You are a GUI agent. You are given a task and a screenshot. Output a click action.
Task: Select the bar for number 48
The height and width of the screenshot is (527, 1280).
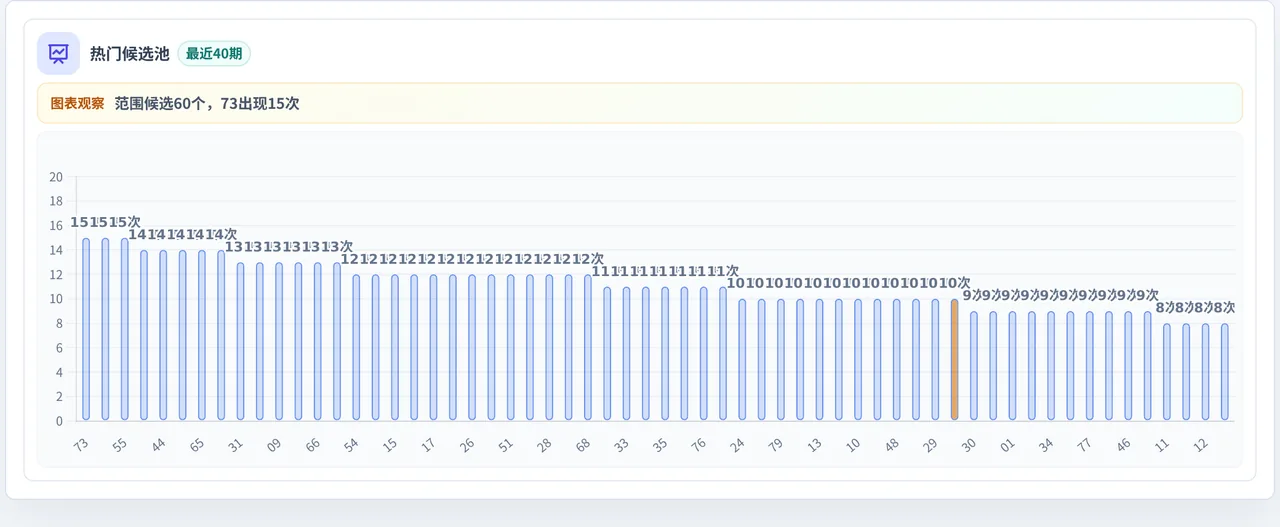pos(897,360)
